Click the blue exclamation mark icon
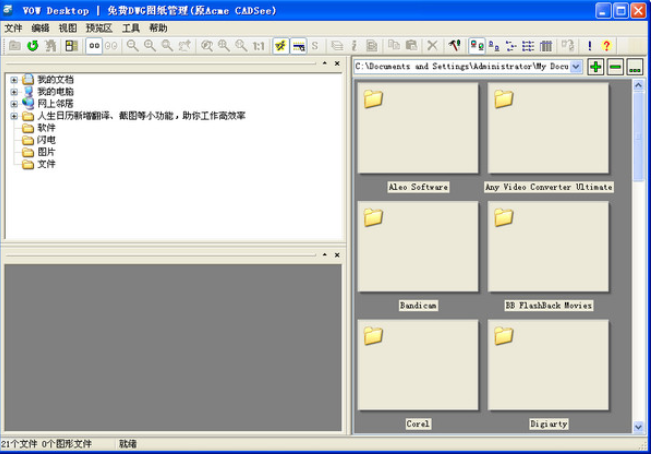Image resolution: width=651 pixels, height=455 pixels. pos(590,46)
